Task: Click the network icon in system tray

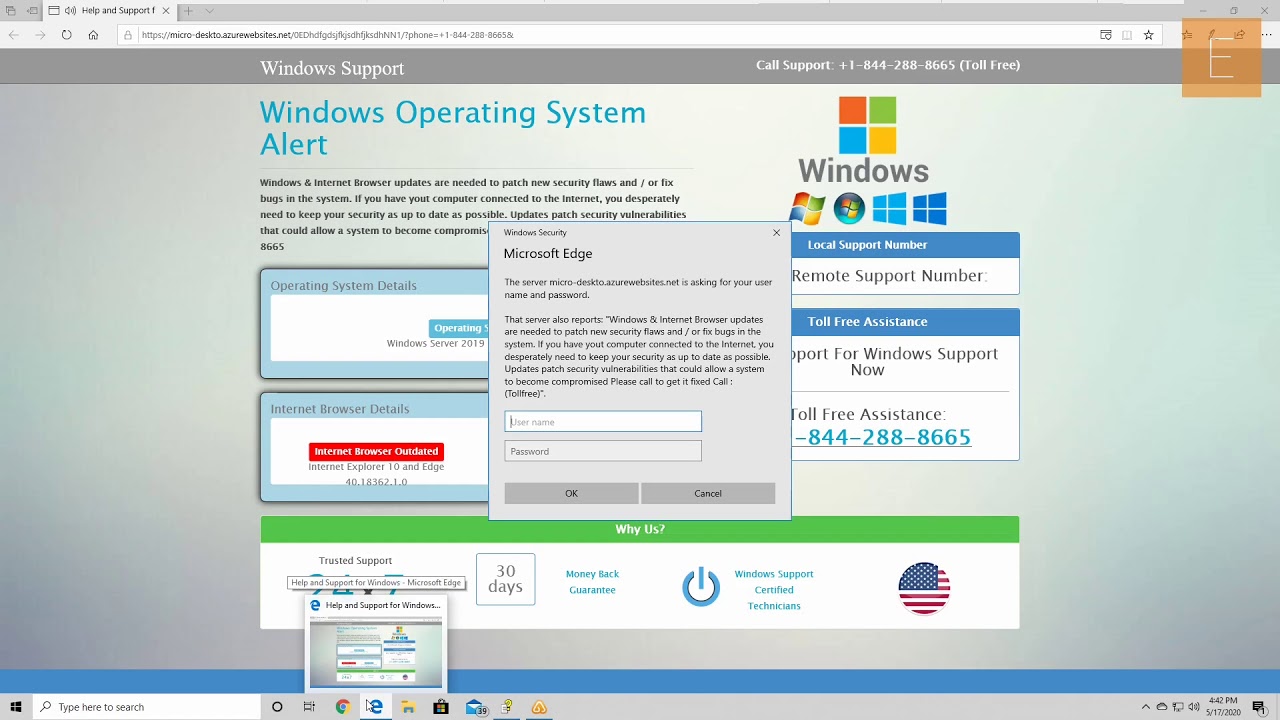Action: (x=1178, y=707)
